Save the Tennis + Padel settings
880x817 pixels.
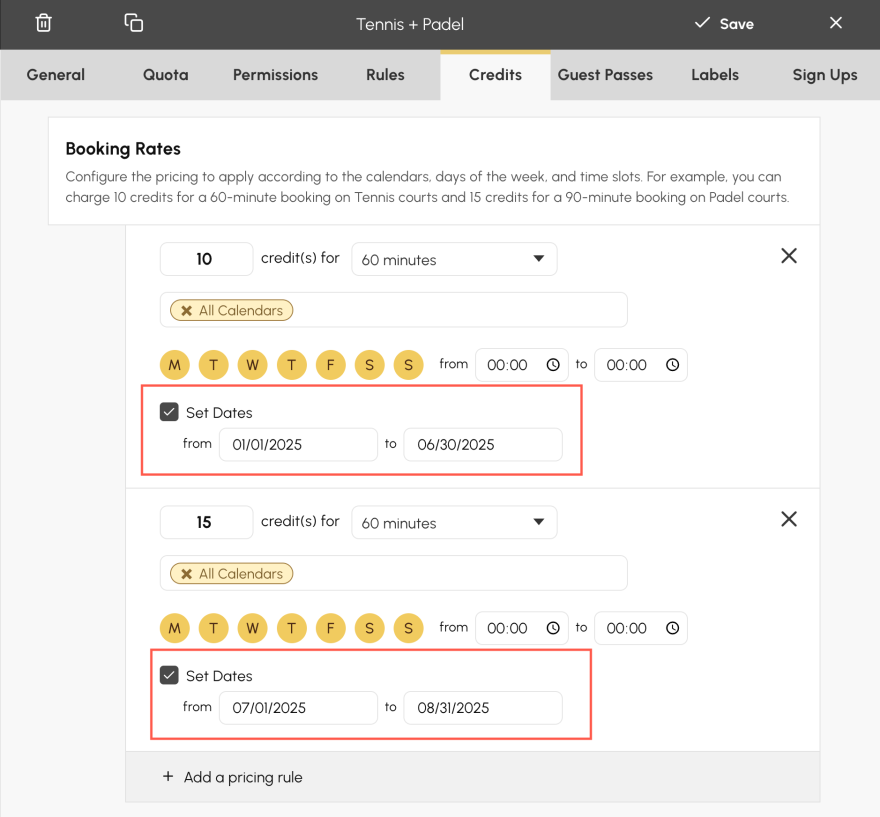tap(724, 24)
